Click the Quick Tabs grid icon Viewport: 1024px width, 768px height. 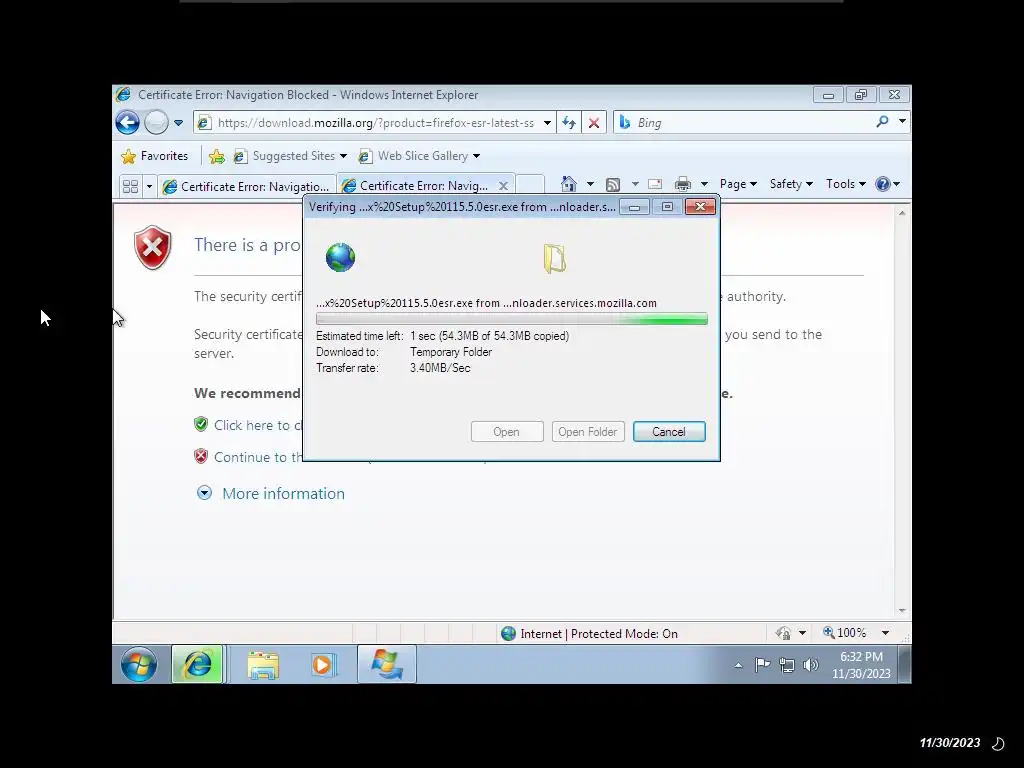[130, 186]
